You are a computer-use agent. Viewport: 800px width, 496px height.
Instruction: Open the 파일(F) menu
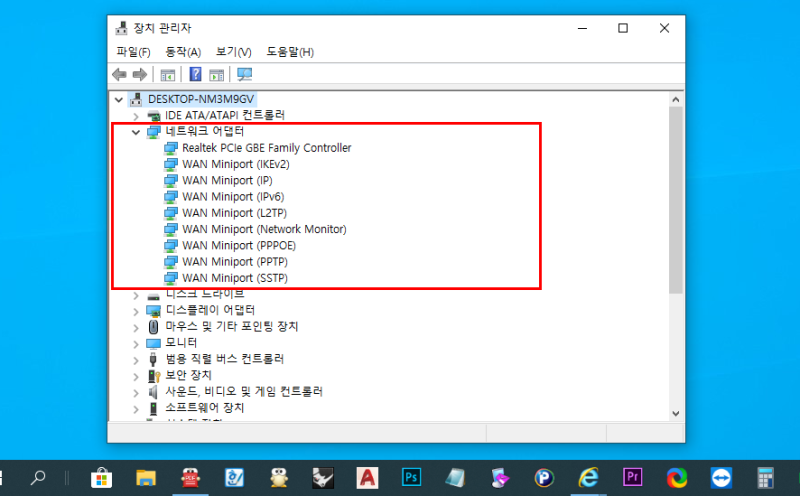pos(133,52)
